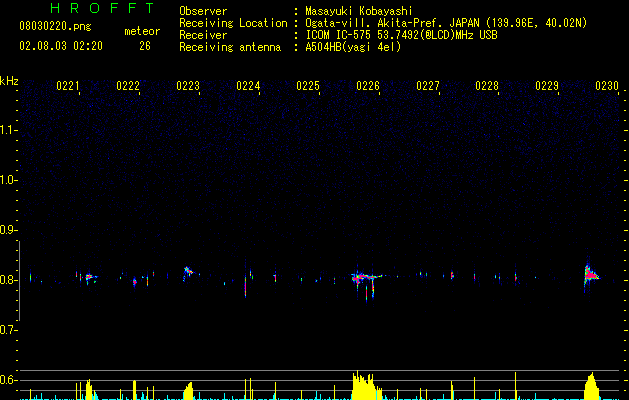Screen dimensions: 629x400
Task: Click the 0228 time marker
Action: (x=487, y=86)
